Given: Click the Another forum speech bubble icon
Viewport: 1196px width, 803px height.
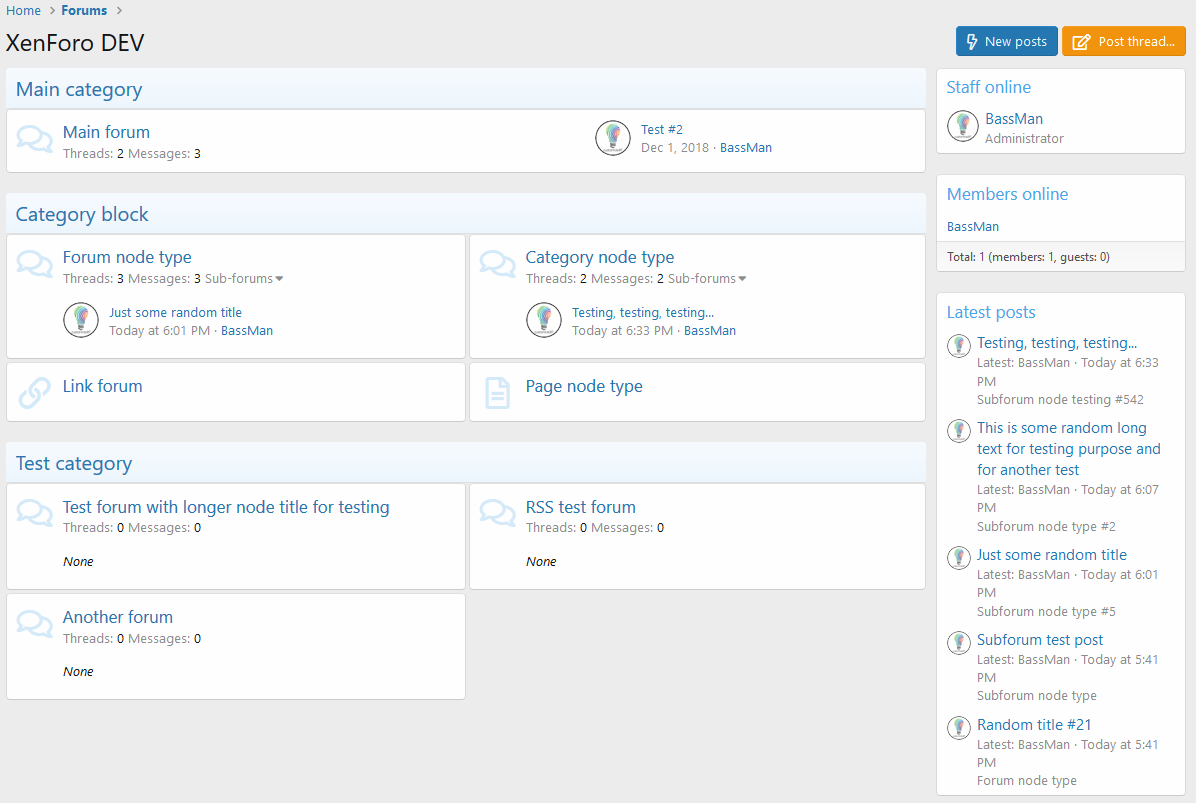Looking at the screenshot, I should 35,624.
